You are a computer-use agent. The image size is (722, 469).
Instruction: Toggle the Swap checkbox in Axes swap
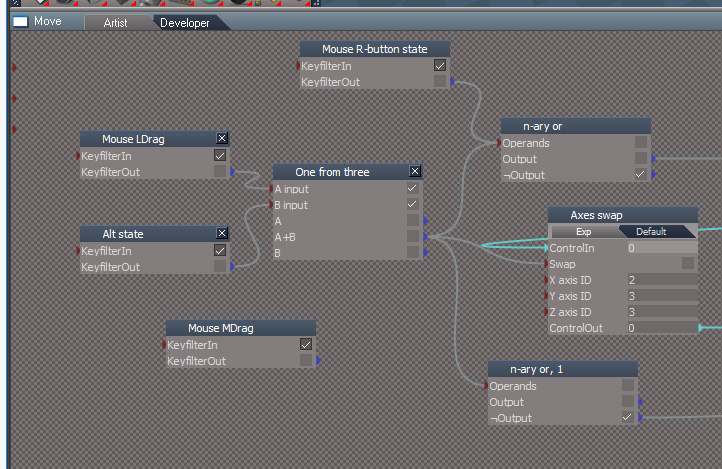[687, 263]
